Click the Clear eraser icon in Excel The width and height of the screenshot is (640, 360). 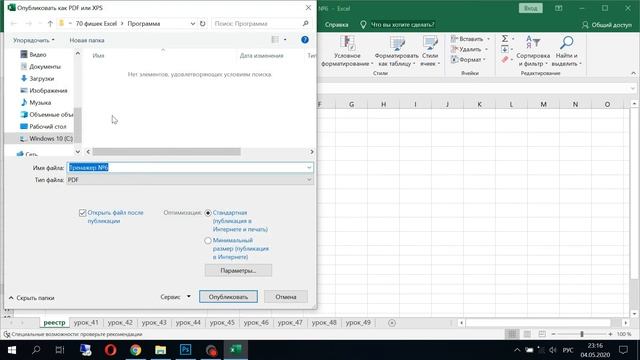[x=505, y=60]
